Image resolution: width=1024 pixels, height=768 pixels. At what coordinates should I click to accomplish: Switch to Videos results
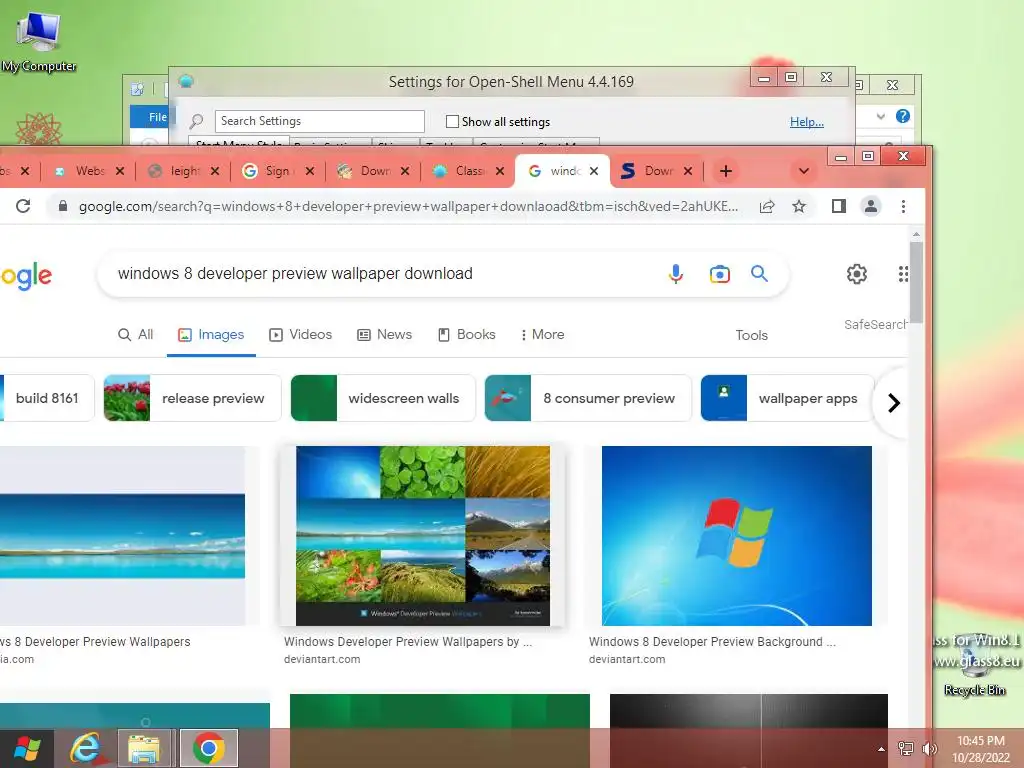(300, 334)
